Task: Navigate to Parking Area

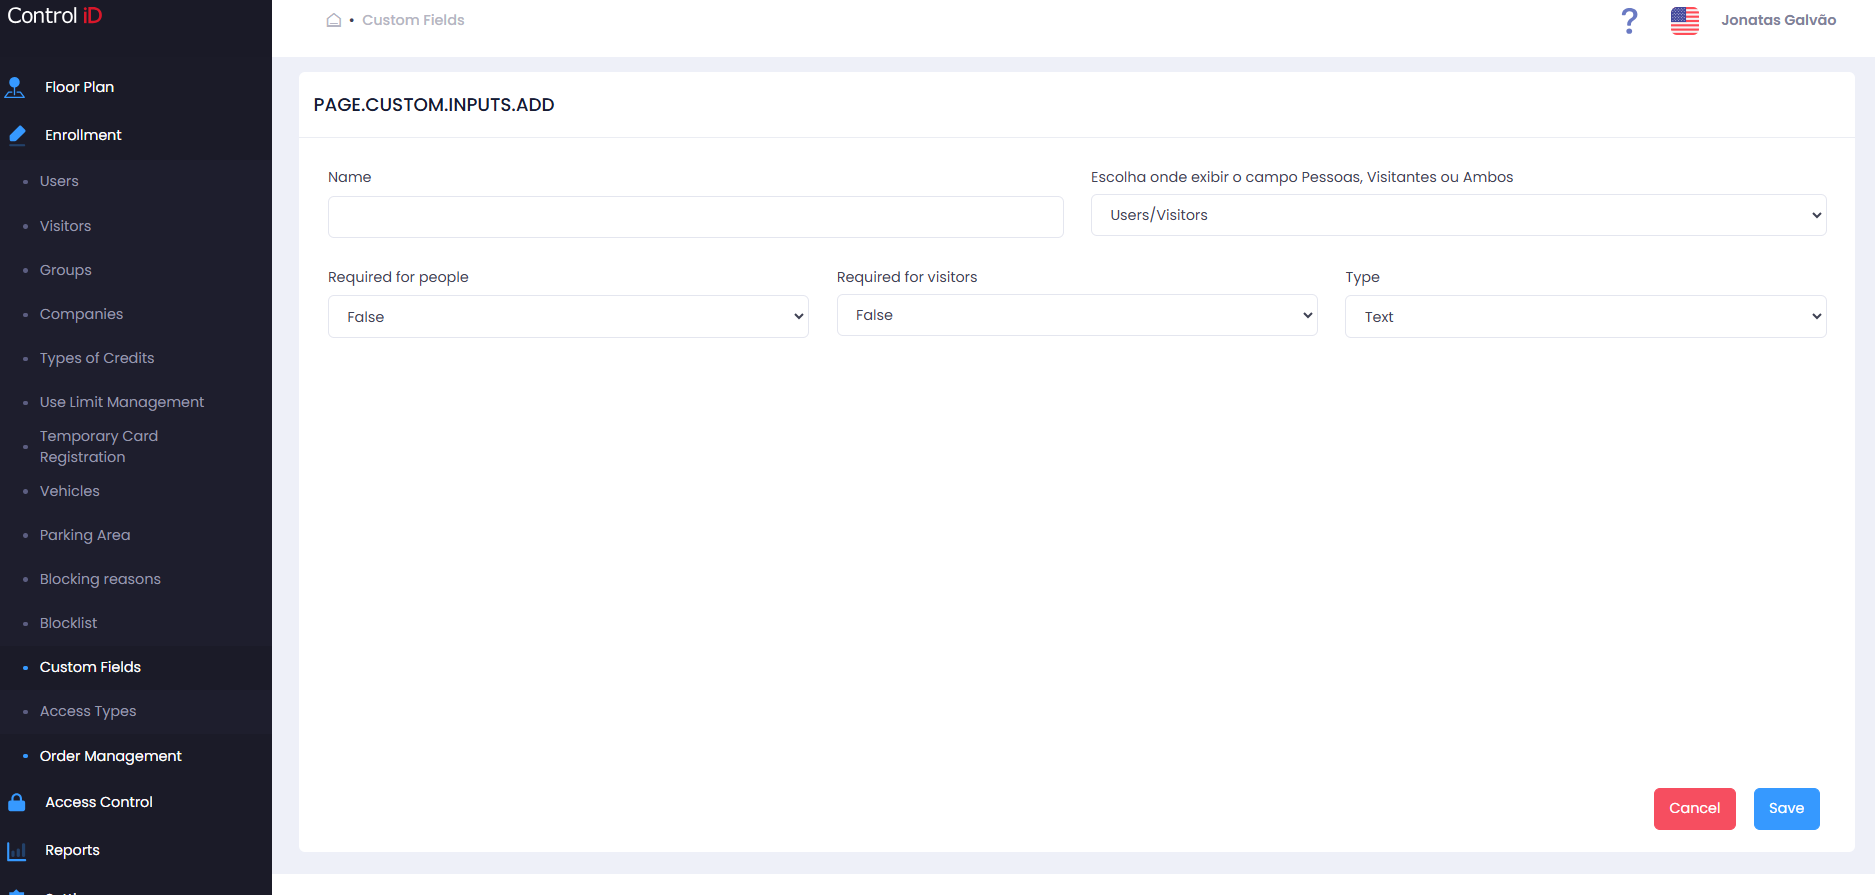Action: click(85, 535)
